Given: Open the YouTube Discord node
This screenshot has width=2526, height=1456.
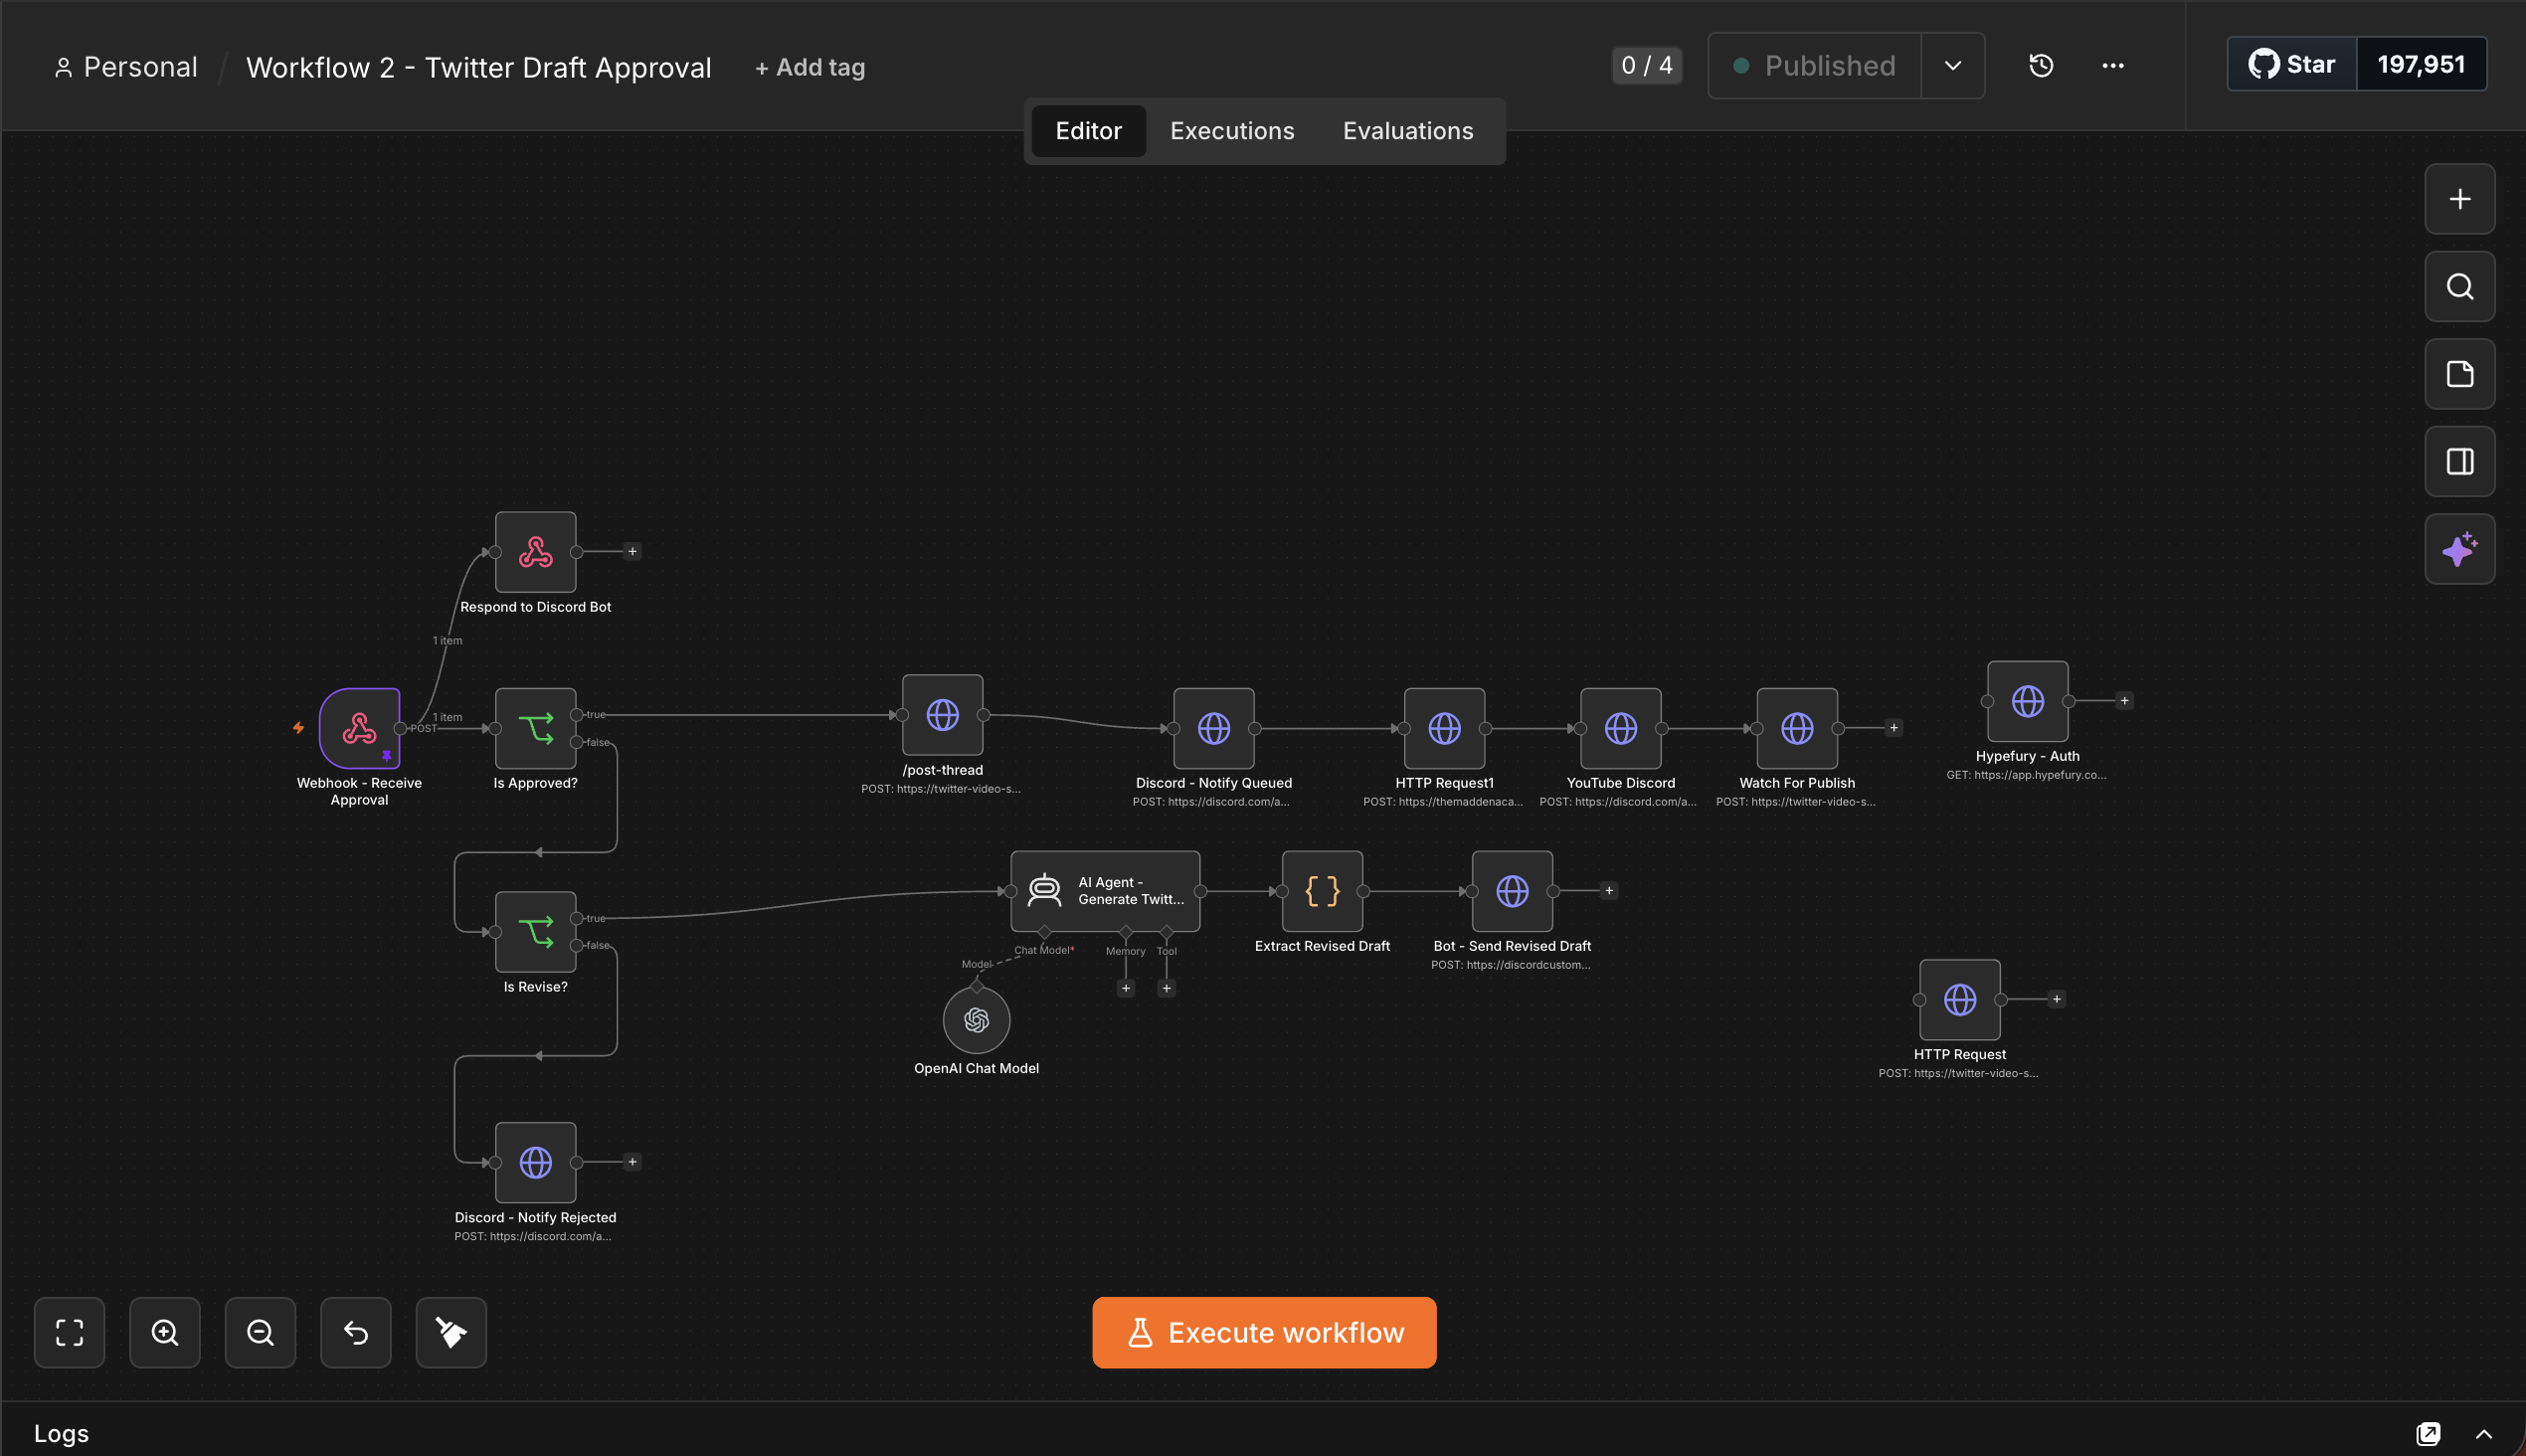Looking at the screenshot, I should click(x=1620, y=728).
